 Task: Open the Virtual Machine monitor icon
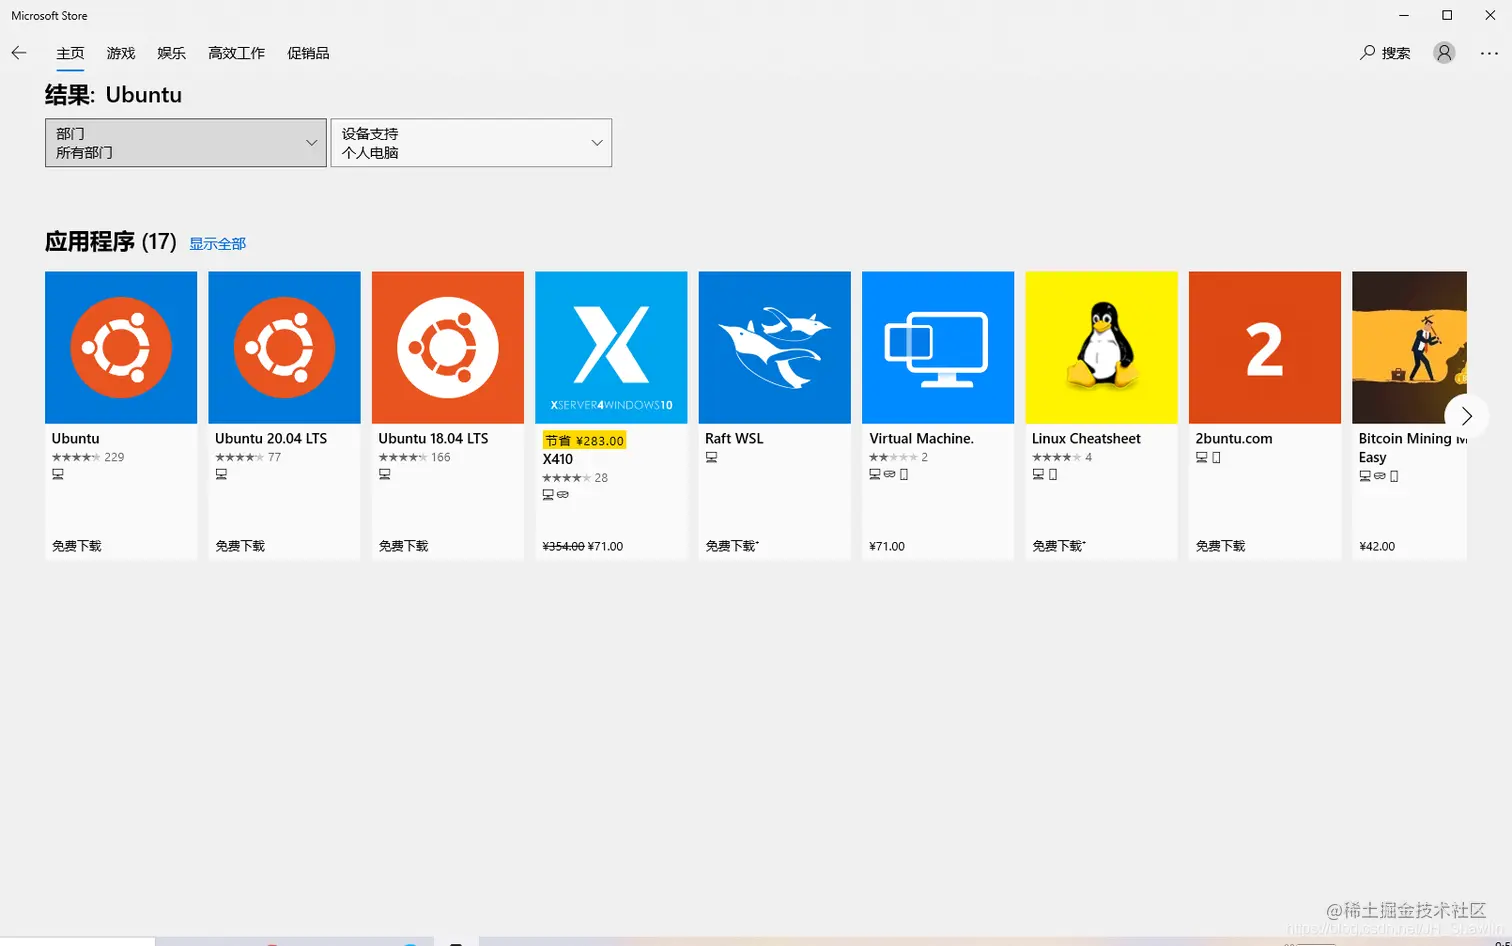point(938,347)
